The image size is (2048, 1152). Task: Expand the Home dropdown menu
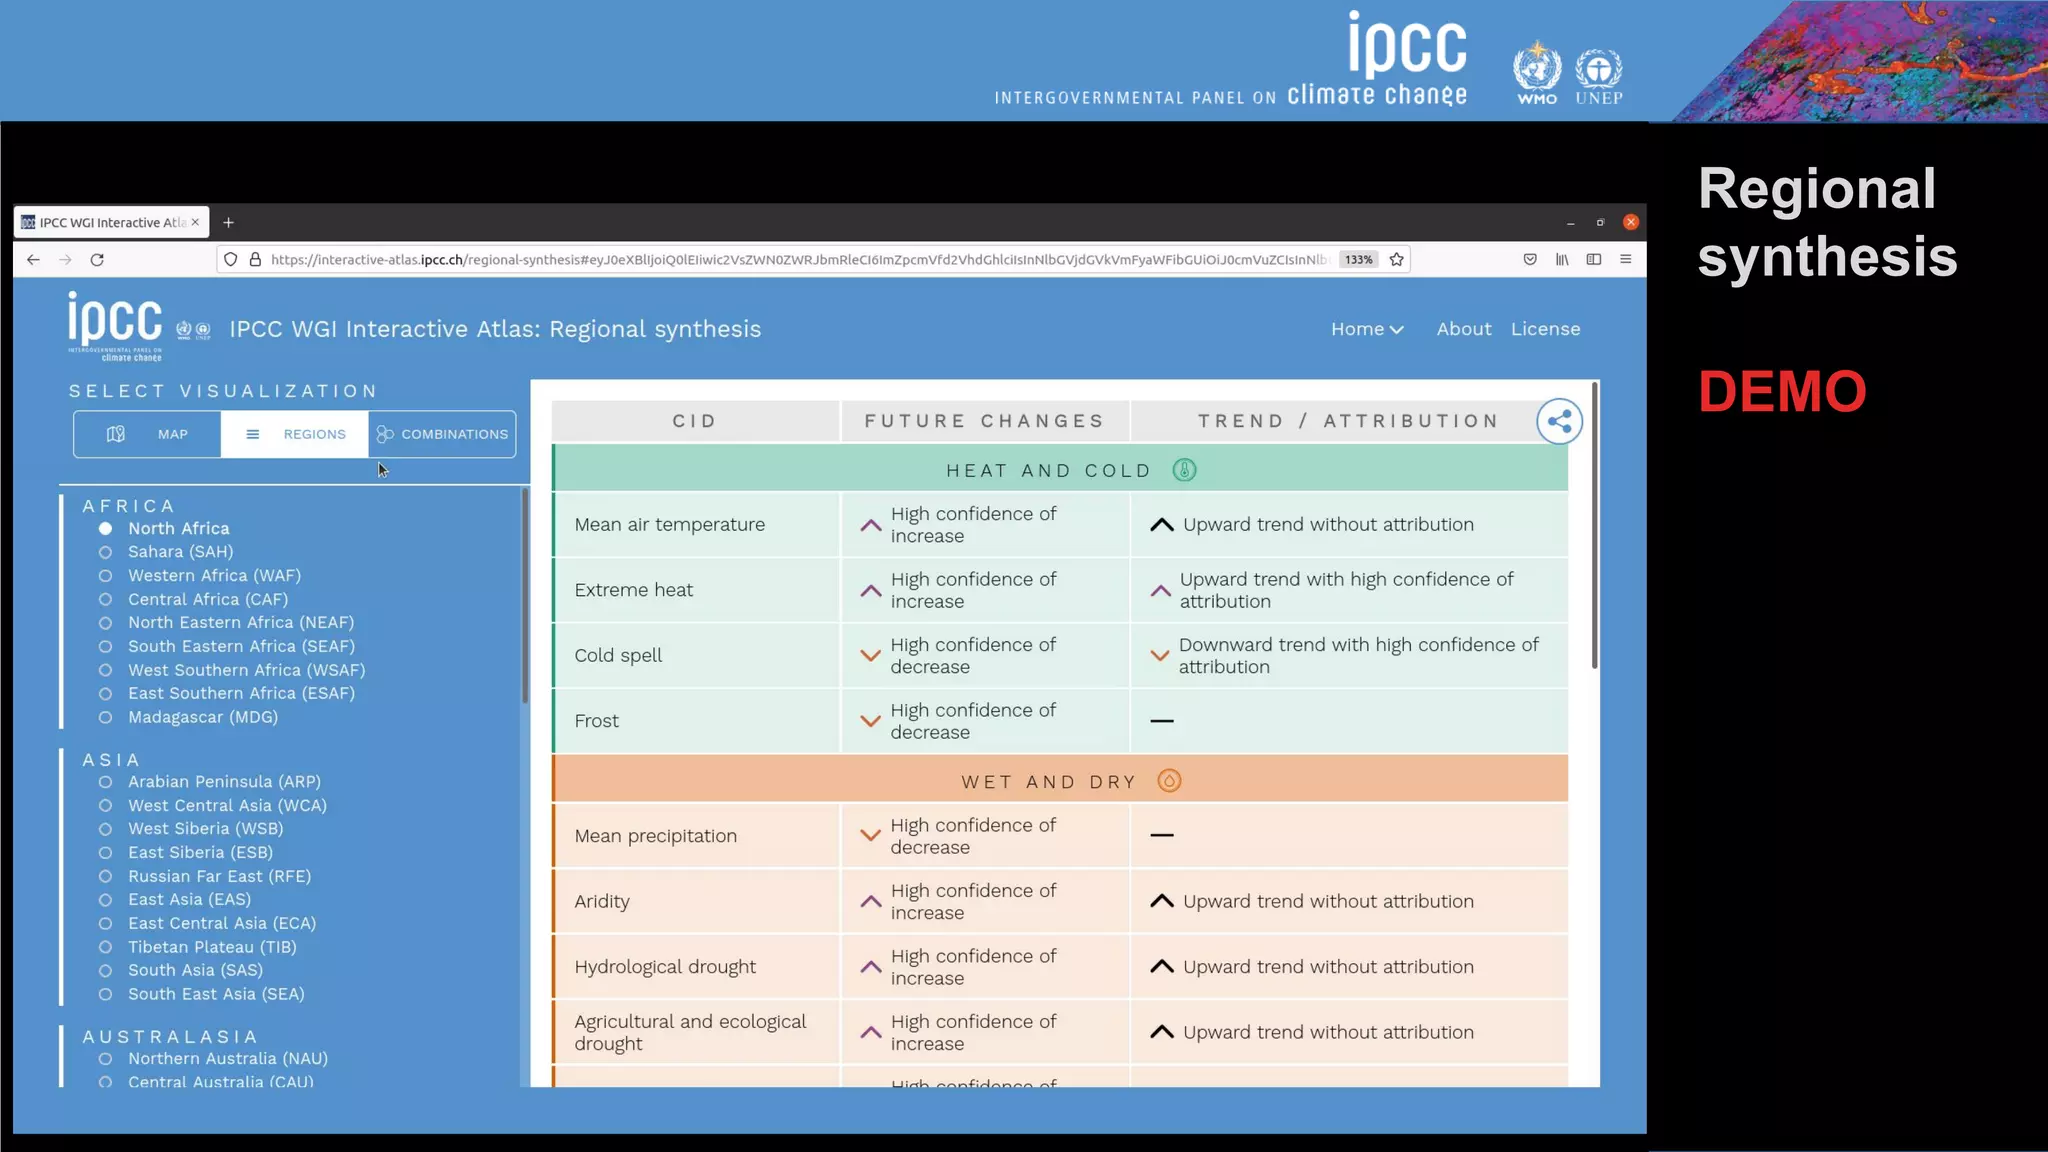tap(1367, 329)
